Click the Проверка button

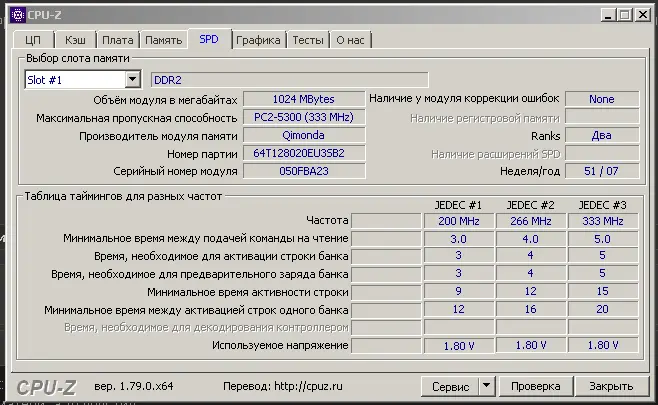[535, 386]
